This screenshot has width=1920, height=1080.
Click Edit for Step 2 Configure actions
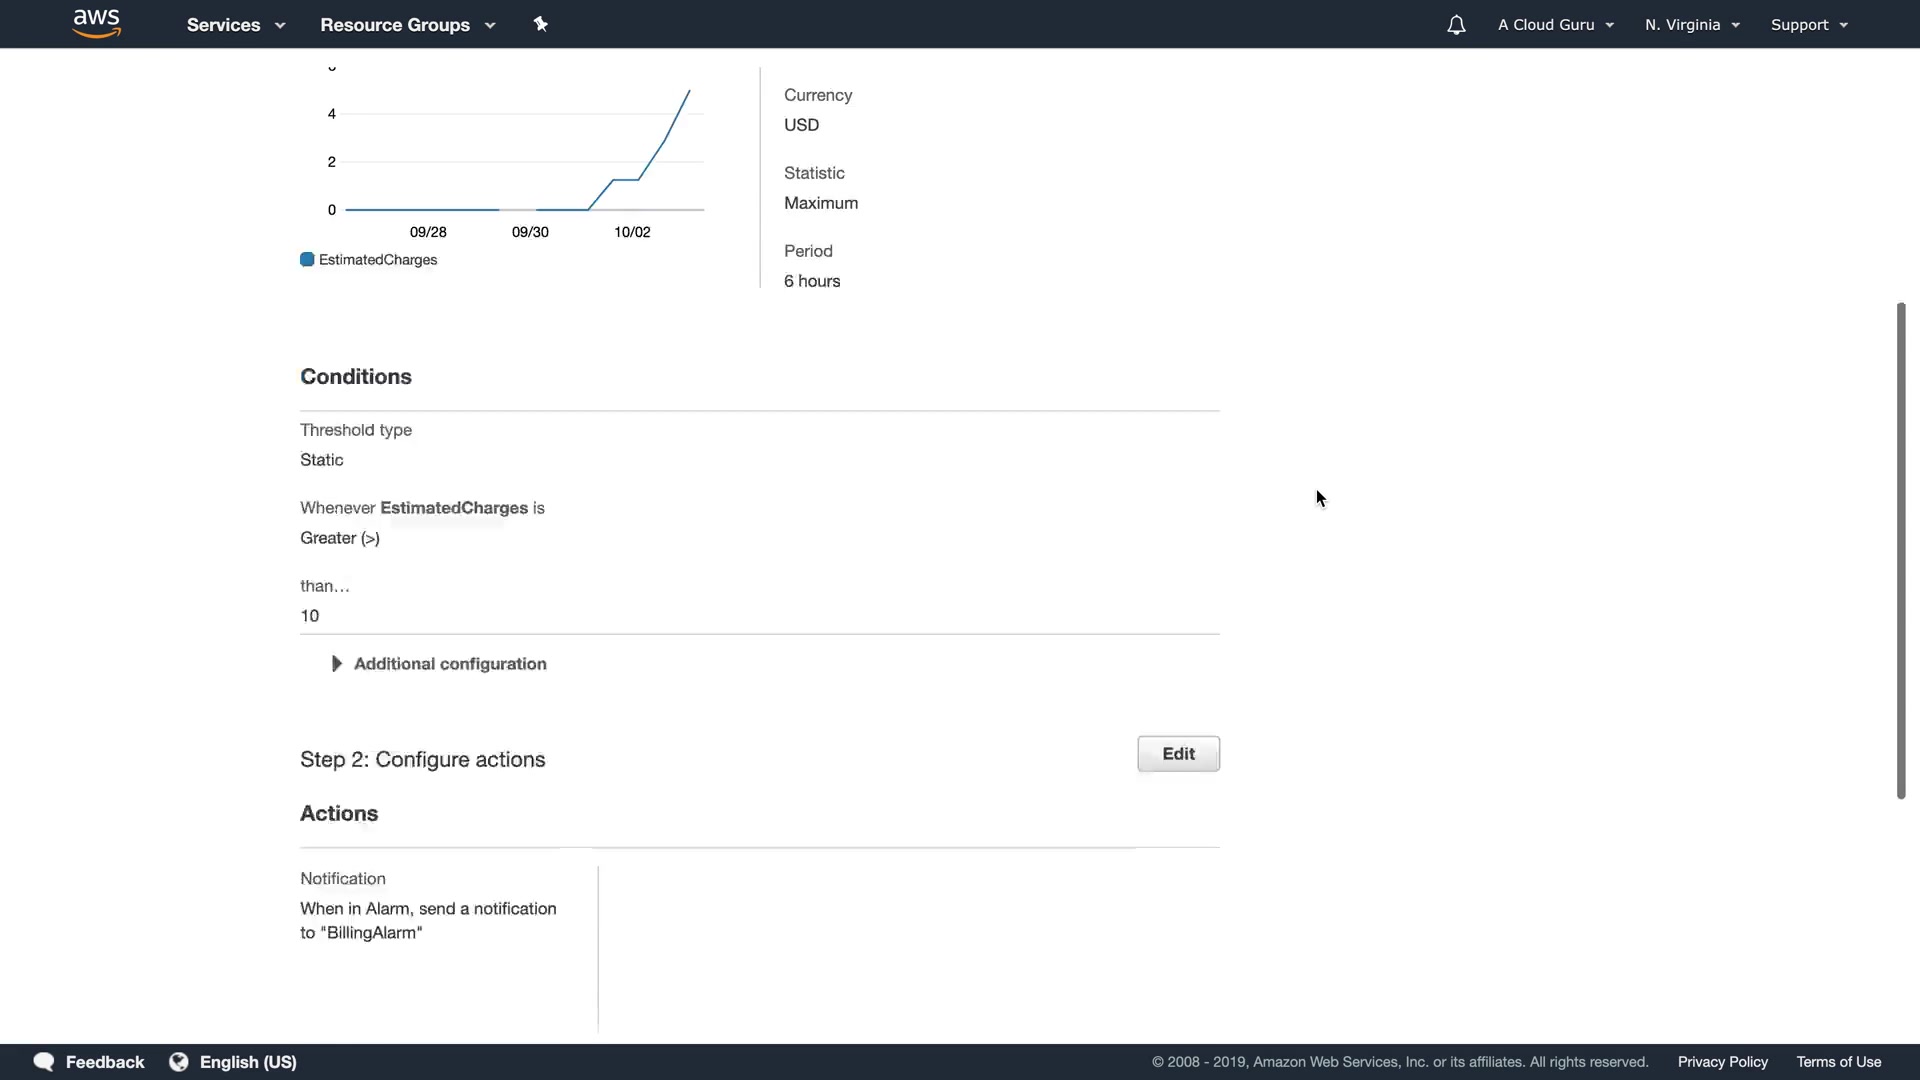point(1178,754)
